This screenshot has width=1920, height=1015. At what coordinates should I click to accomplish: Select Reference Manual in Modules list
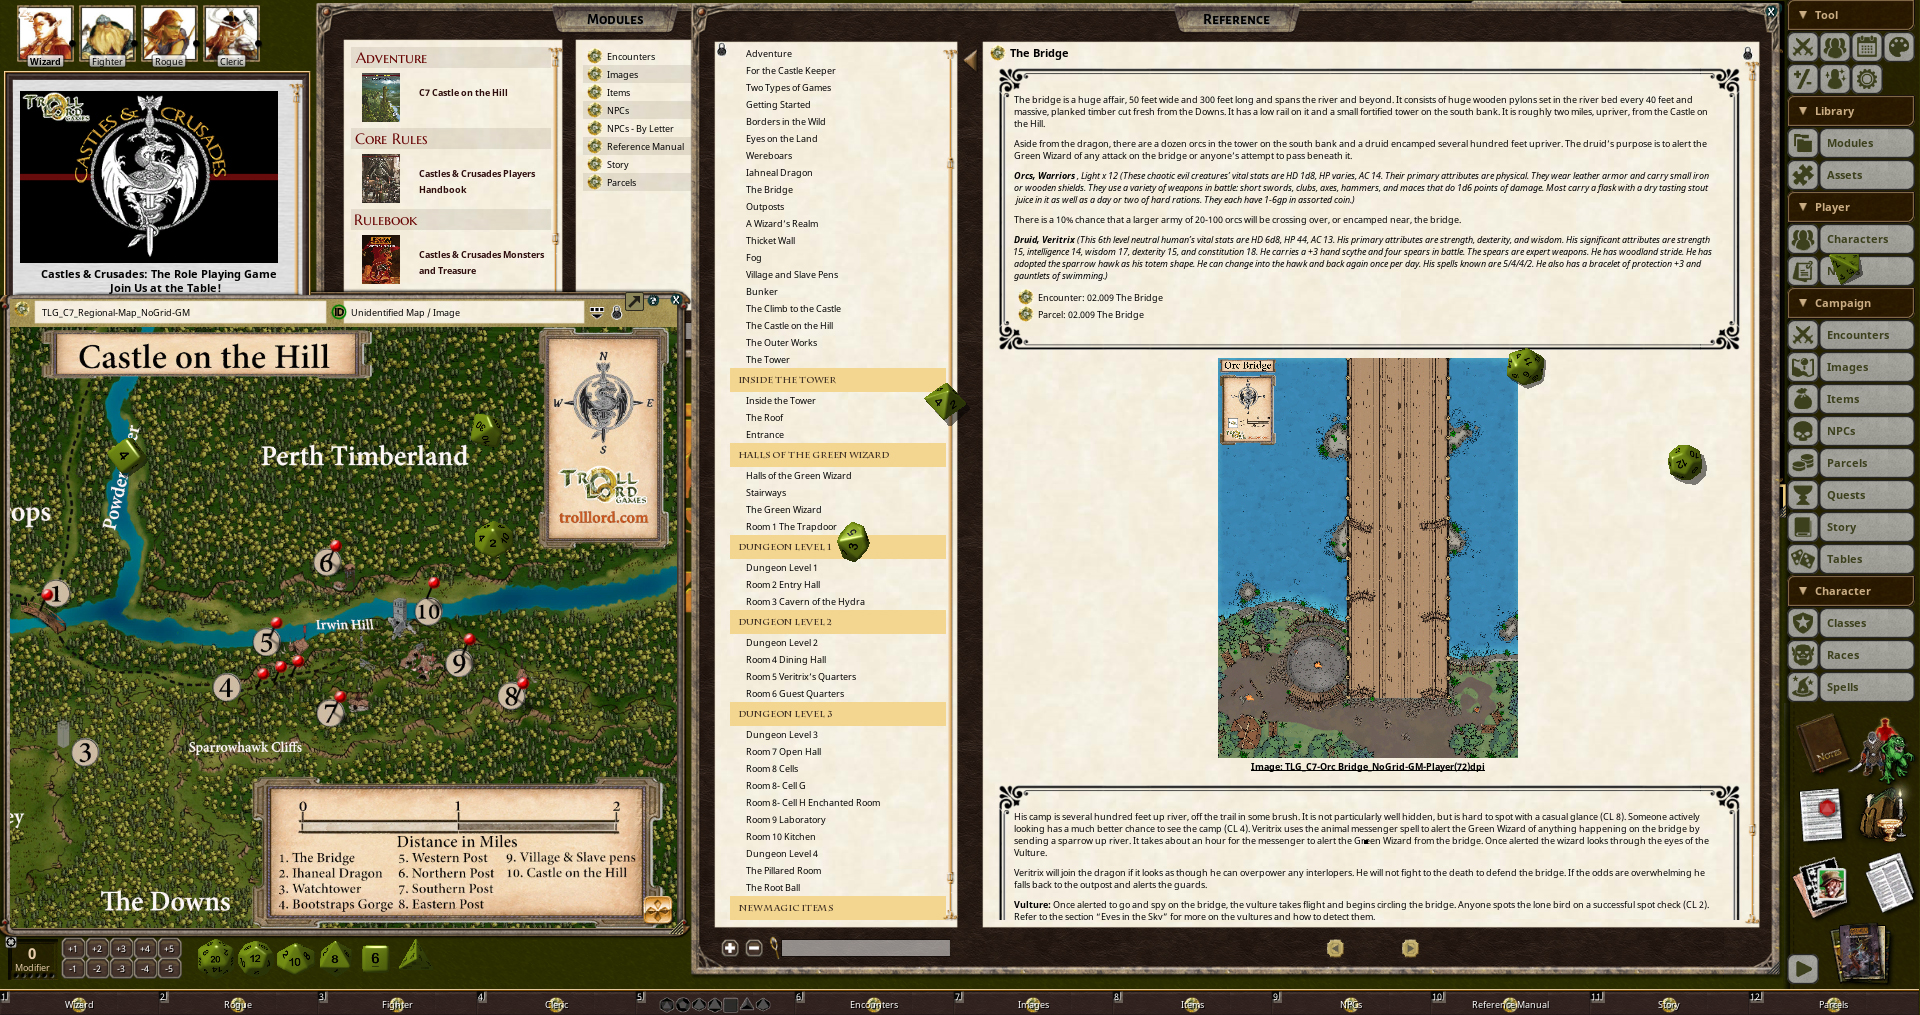pyautogui.click(x=637, y=147)
